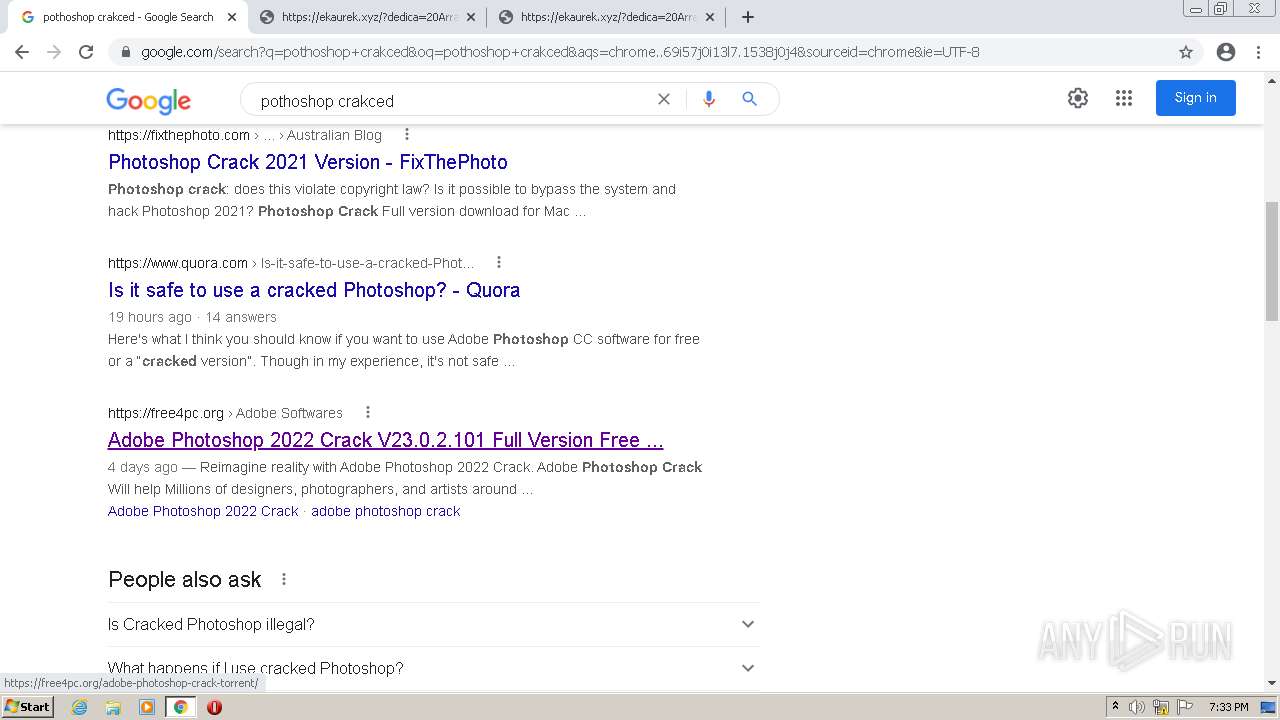This screenshot has width=1280, height=720.
Task: Click the scrollbar up arrow
Action: point(1271,80)
